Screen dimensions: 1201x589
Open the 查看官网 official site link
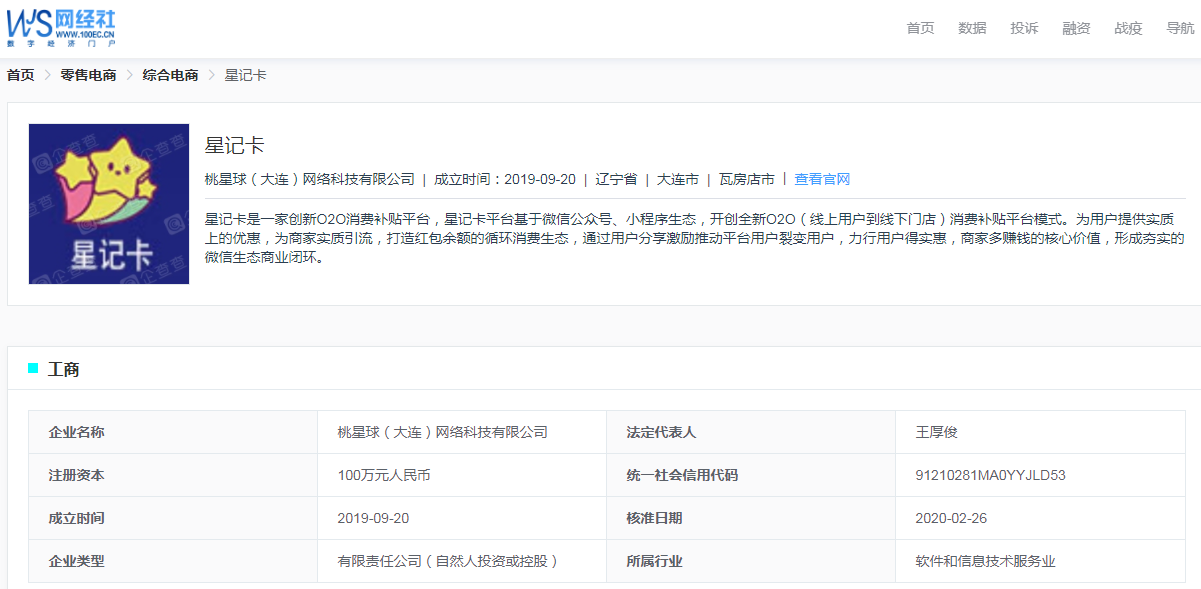coord(822,180)
